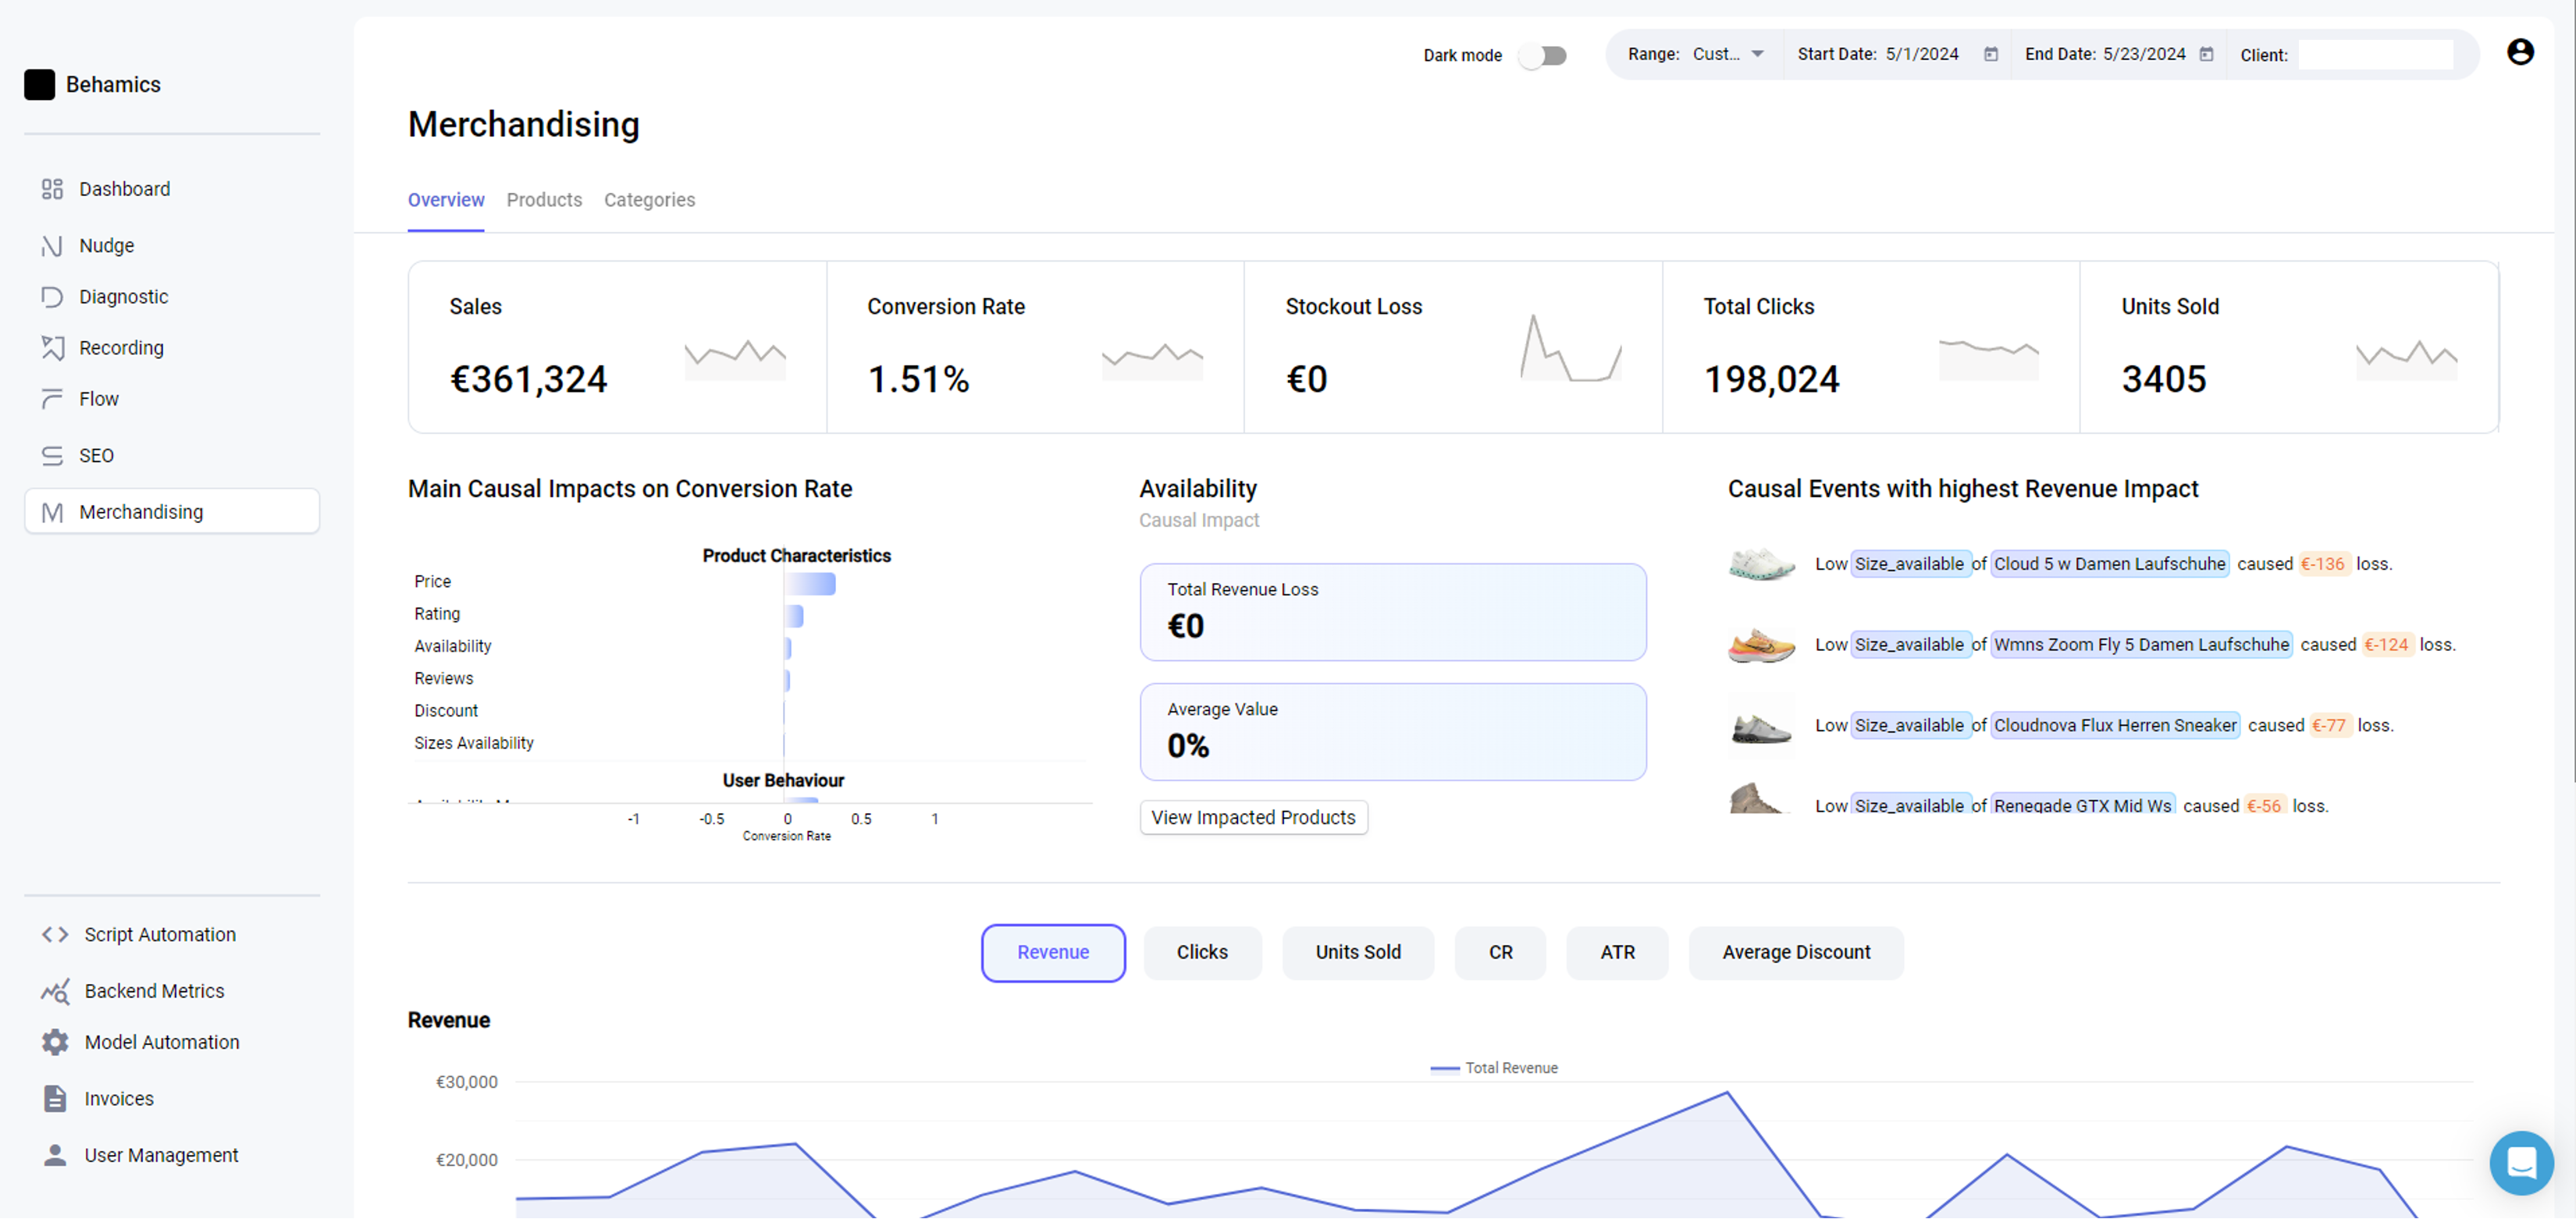Click the Average Discount button
Screen dimensions: 2576x1219
point(1795,952)
